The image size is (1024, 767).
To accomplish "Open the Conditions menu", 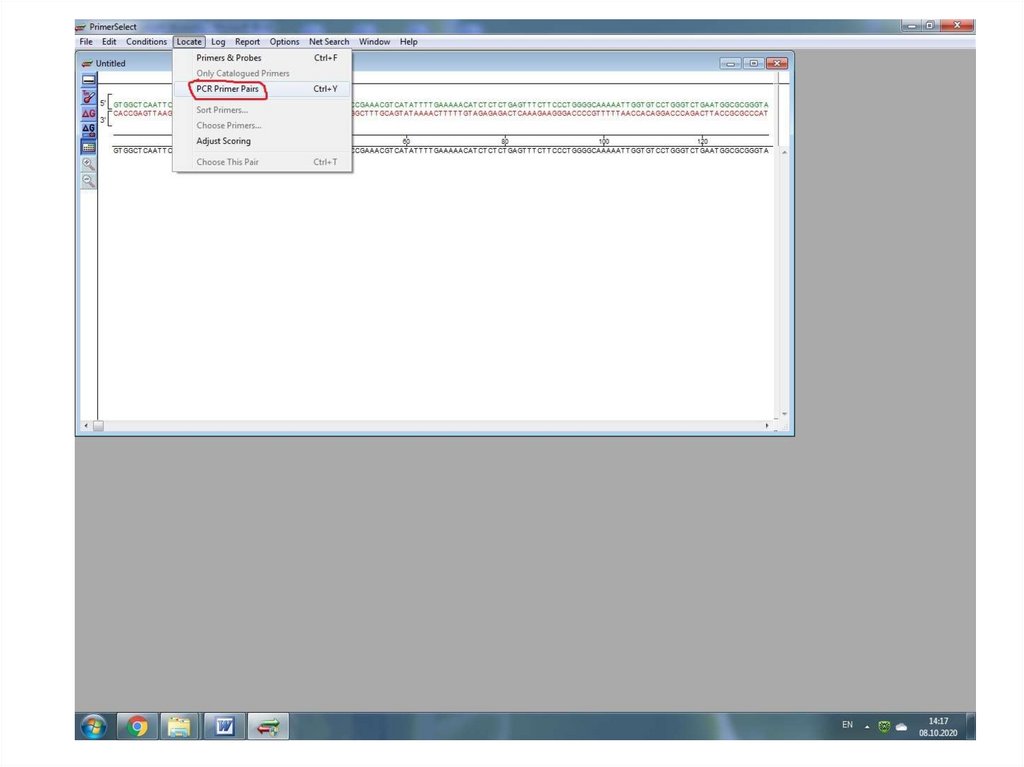I will tap(146, 42).
